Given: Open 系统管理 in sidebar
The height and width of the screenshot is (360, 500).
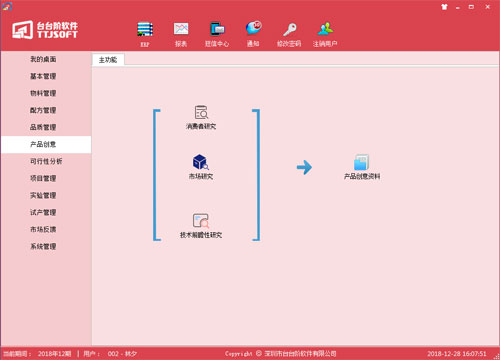Looking at the screenshot, I should tap(43, 246).
